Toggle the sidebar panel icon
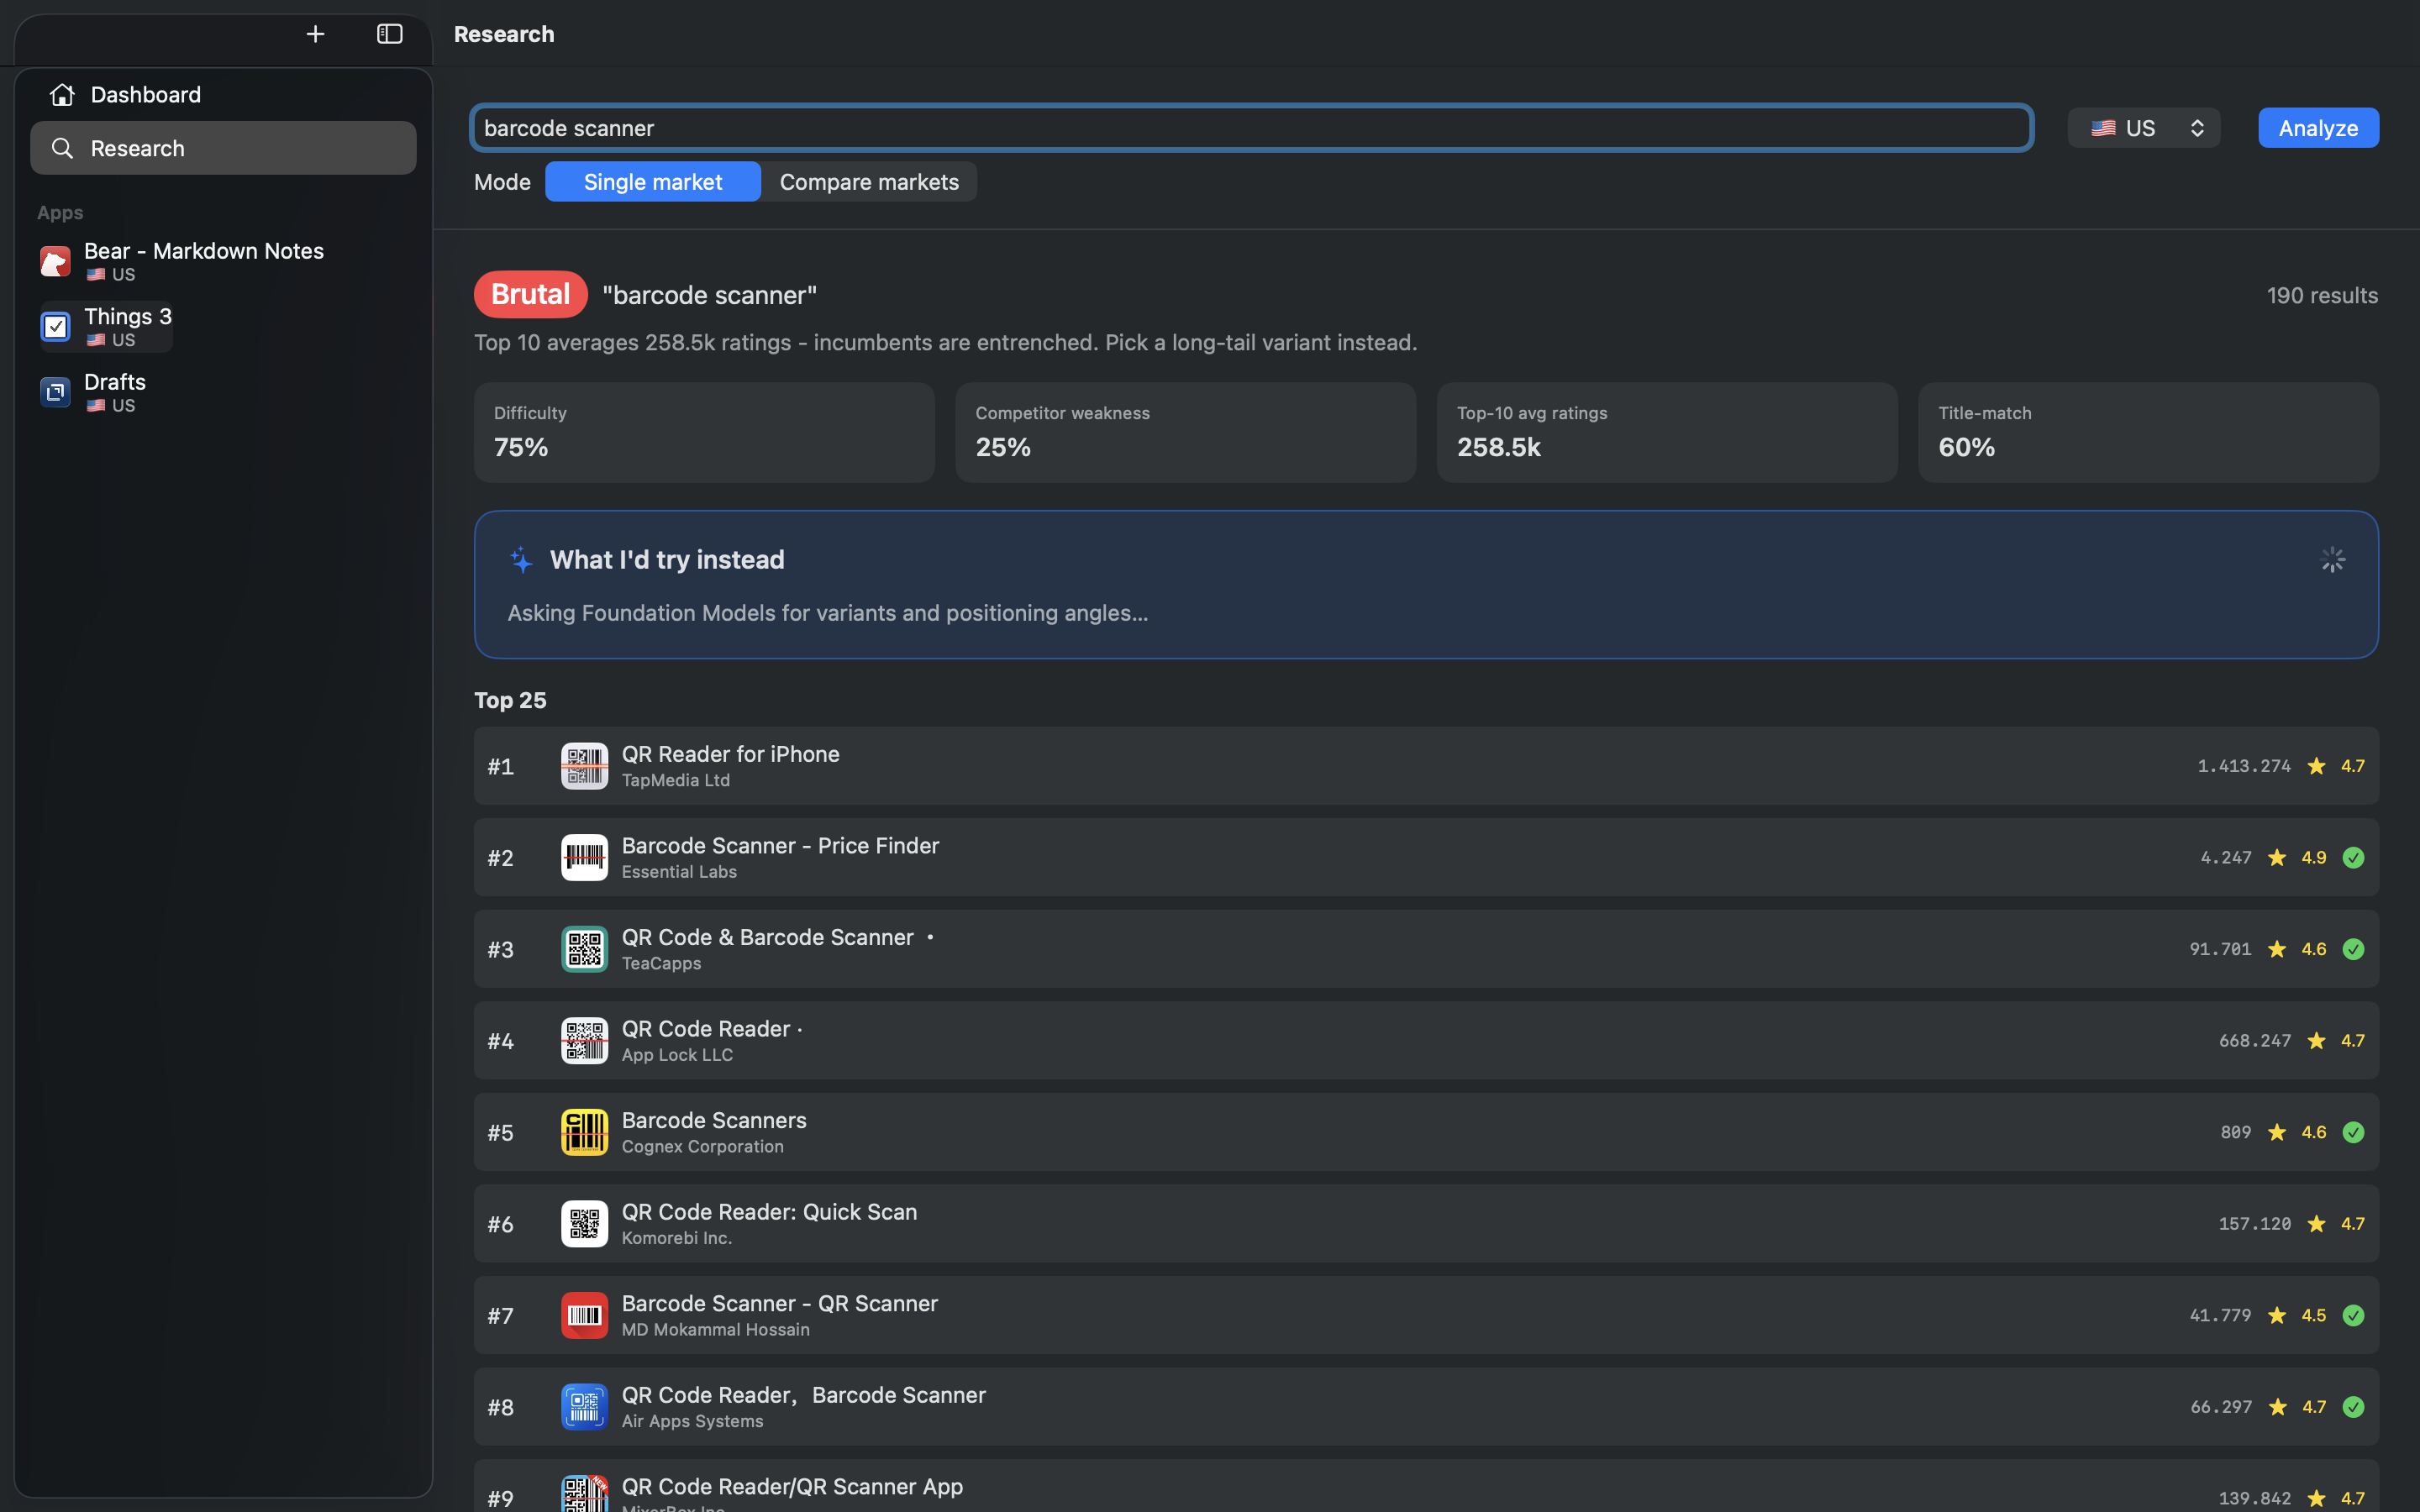This screenshot has height=1512, width=2420. pos(389,34)
